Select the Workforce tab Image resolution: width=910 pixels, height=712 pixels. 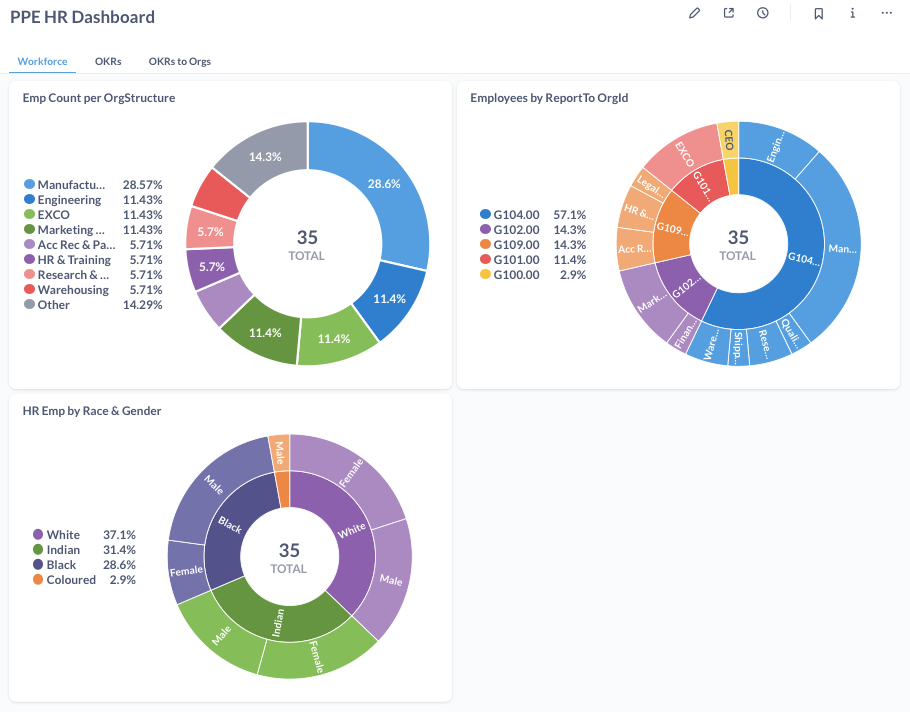point(42,61)
